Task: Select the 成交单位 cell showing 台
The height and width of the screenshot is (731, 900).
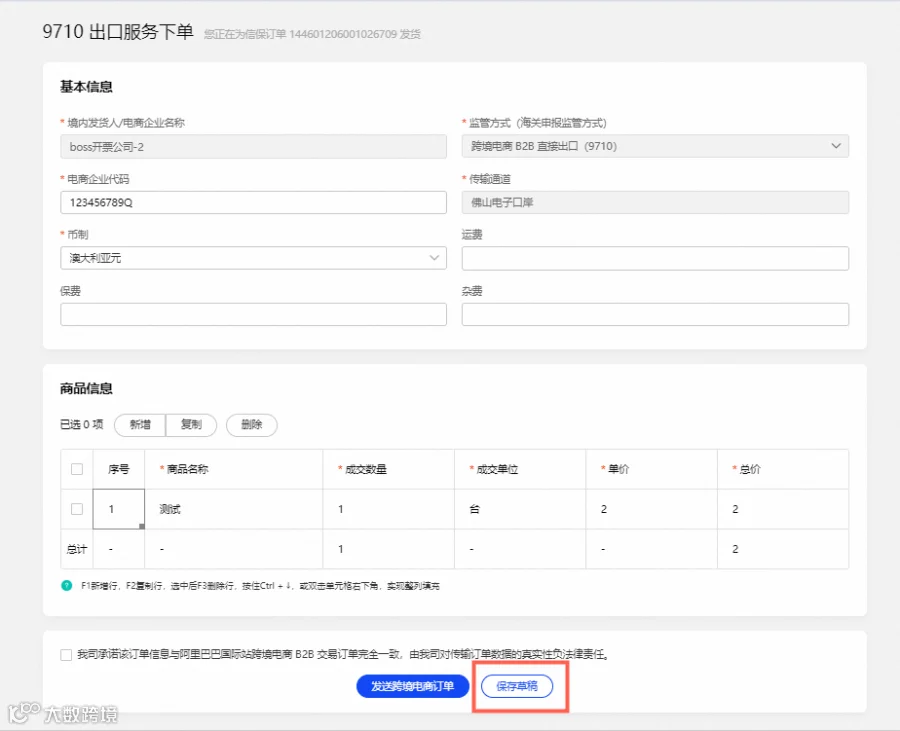Action: [x=520, y=509]
